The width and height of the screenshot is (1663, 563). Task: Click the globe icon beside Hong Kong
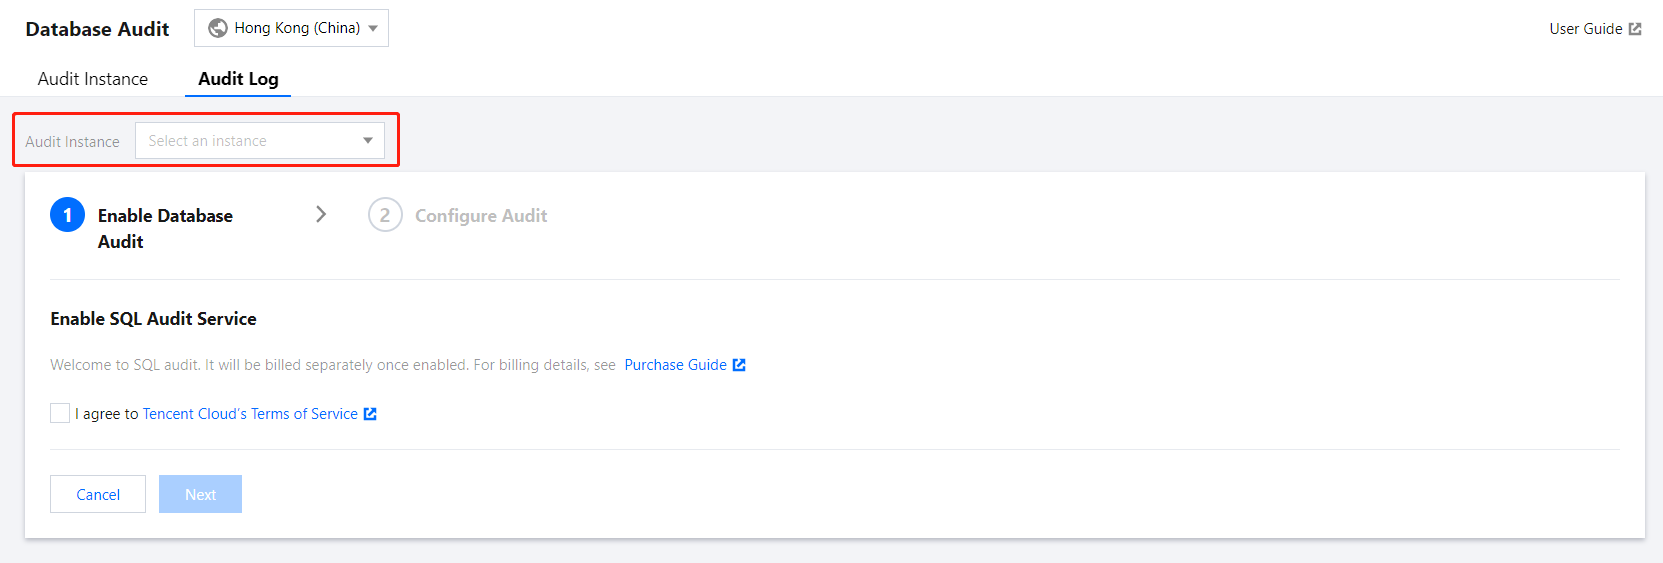tap(217, 28)
